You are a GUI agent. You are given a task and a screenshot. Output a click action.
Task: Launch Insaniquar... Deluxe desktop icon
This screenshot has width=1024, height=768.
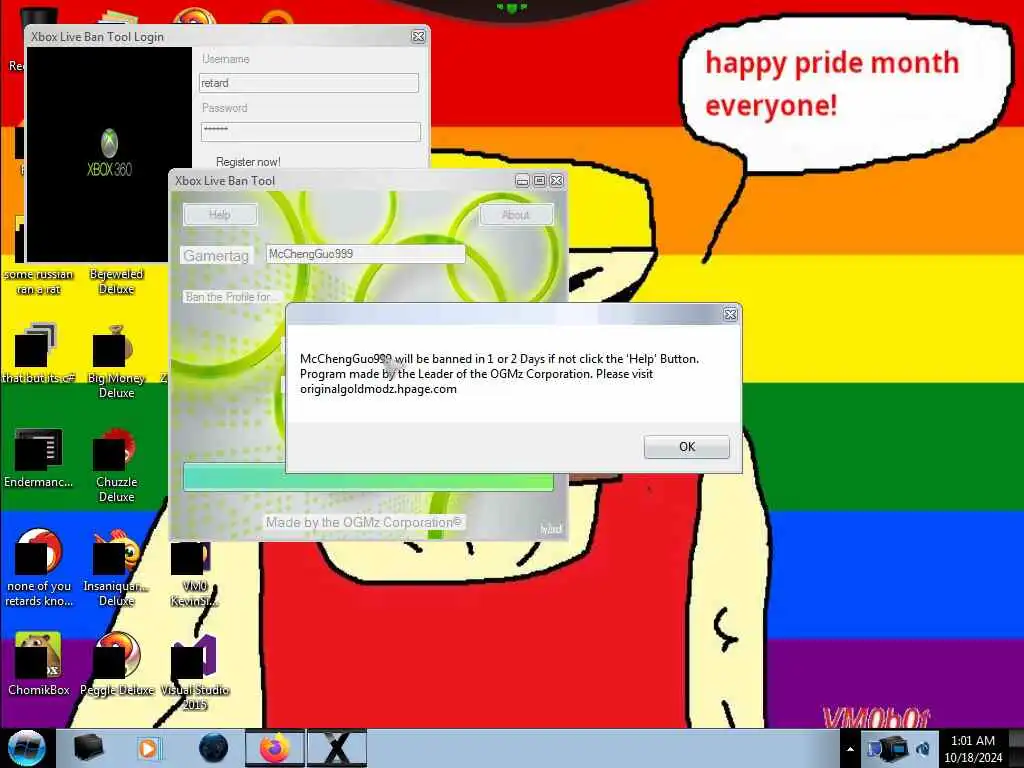click(x=116, y=568)
